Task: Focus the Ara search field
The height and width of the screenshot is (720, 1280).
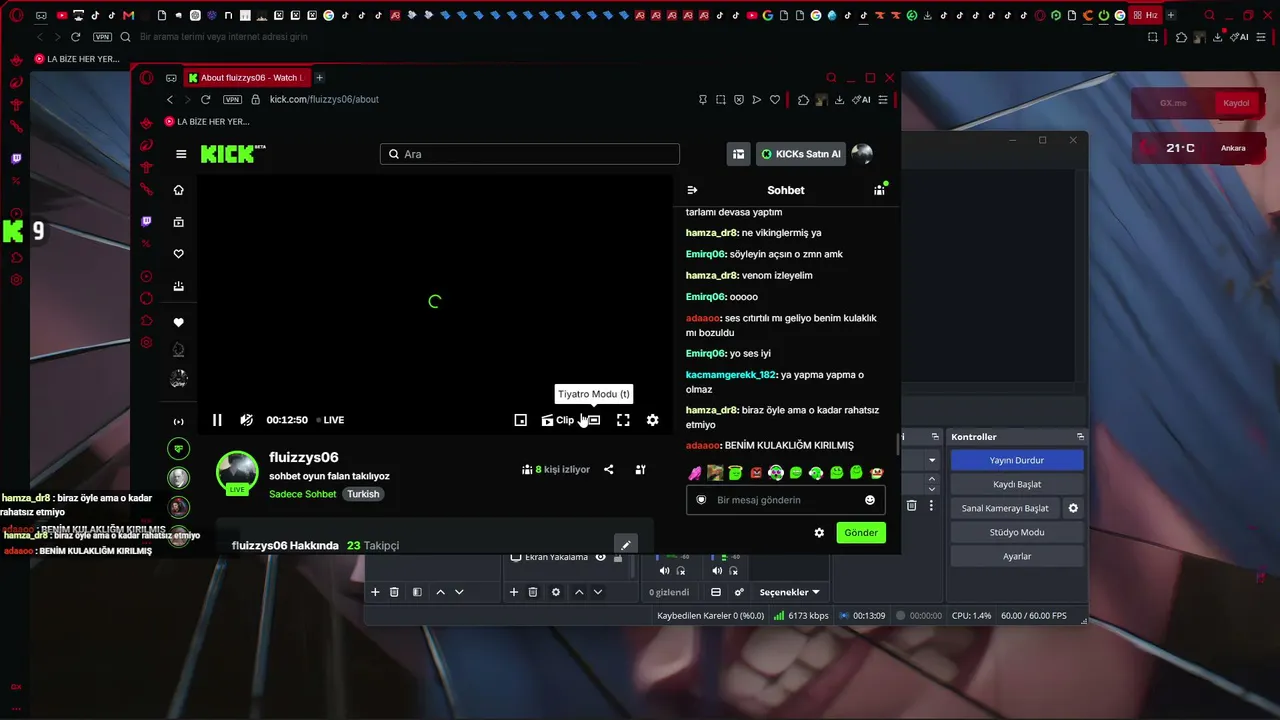Action: (530, 154)
